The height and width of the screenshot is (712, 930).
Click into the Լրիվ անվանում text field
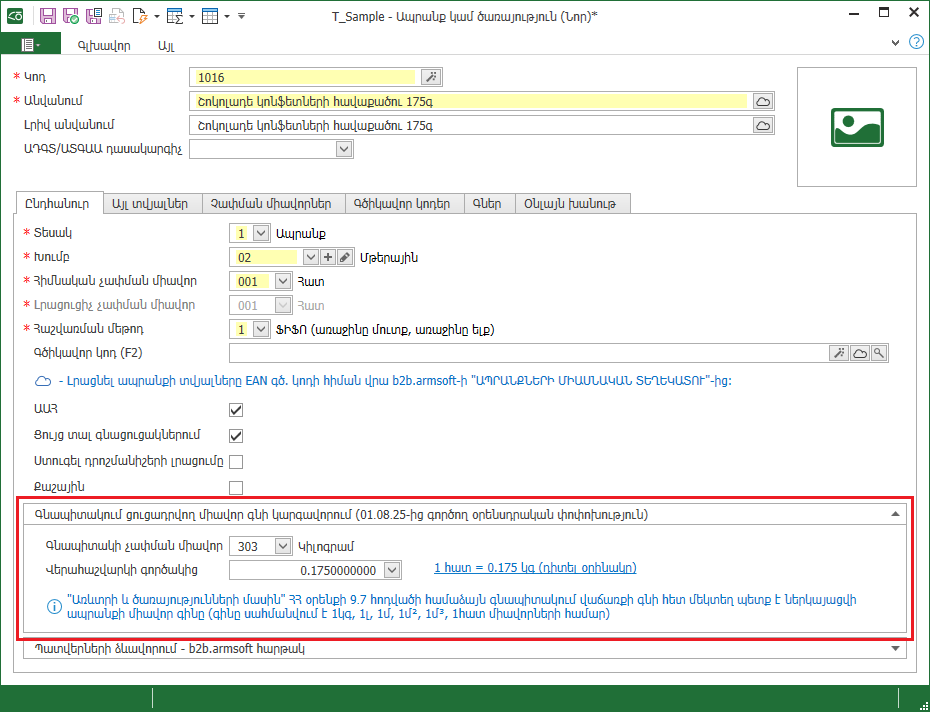point(468,125)
